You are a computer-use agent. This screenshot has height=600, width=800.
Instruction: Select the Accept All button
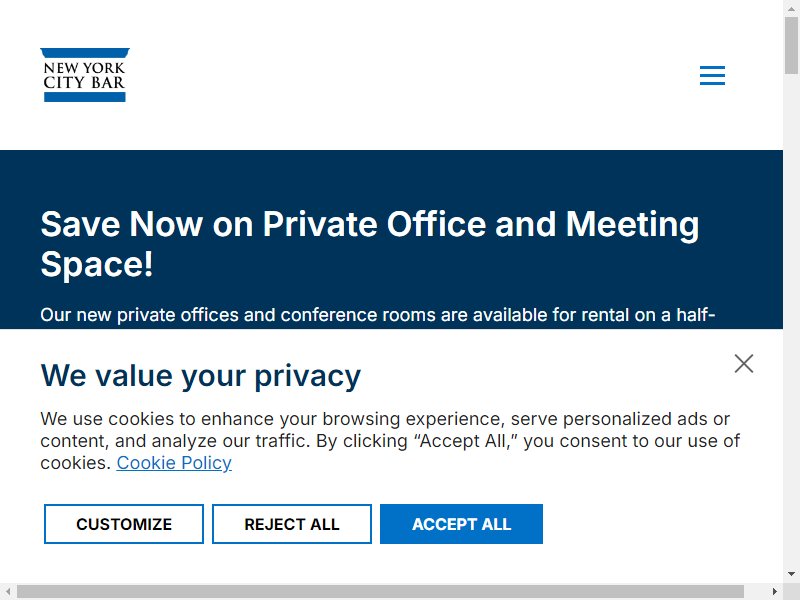[461, 524]
